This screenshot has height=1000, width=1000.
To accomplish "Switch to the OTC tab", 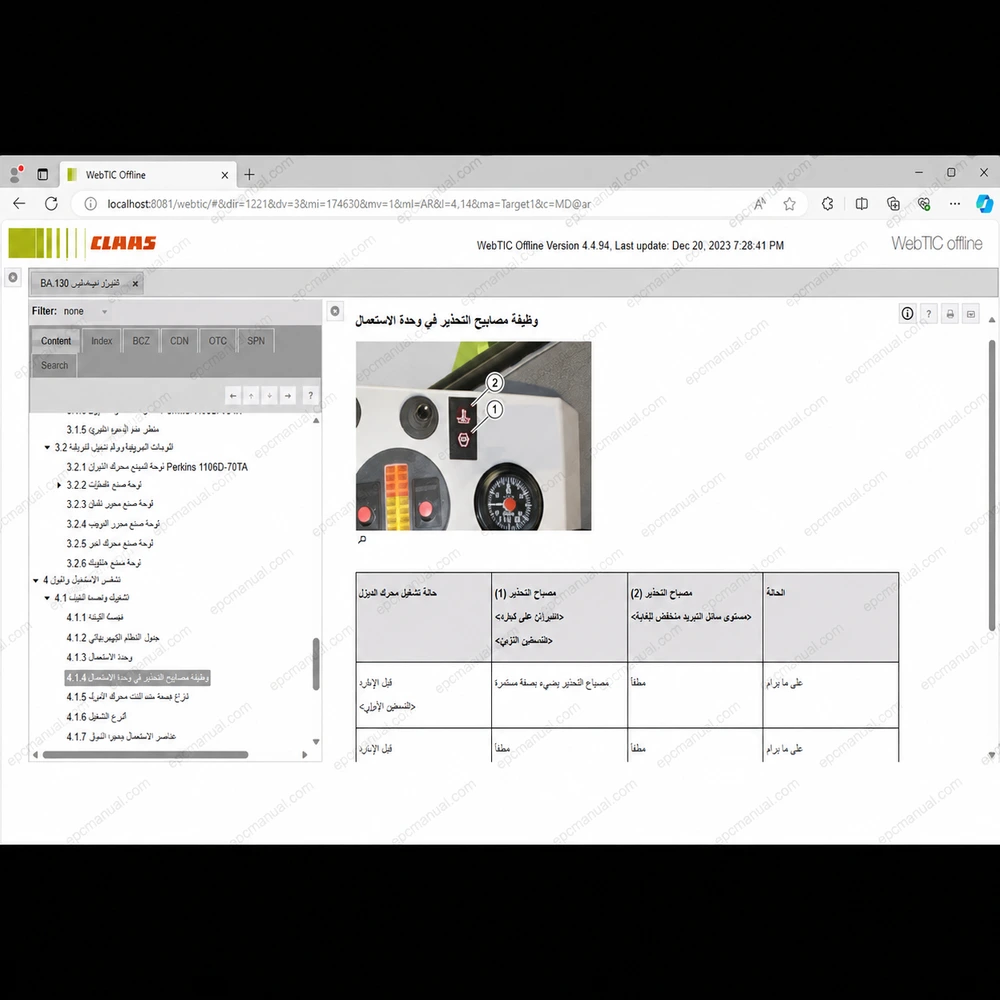I will [217, 341].
